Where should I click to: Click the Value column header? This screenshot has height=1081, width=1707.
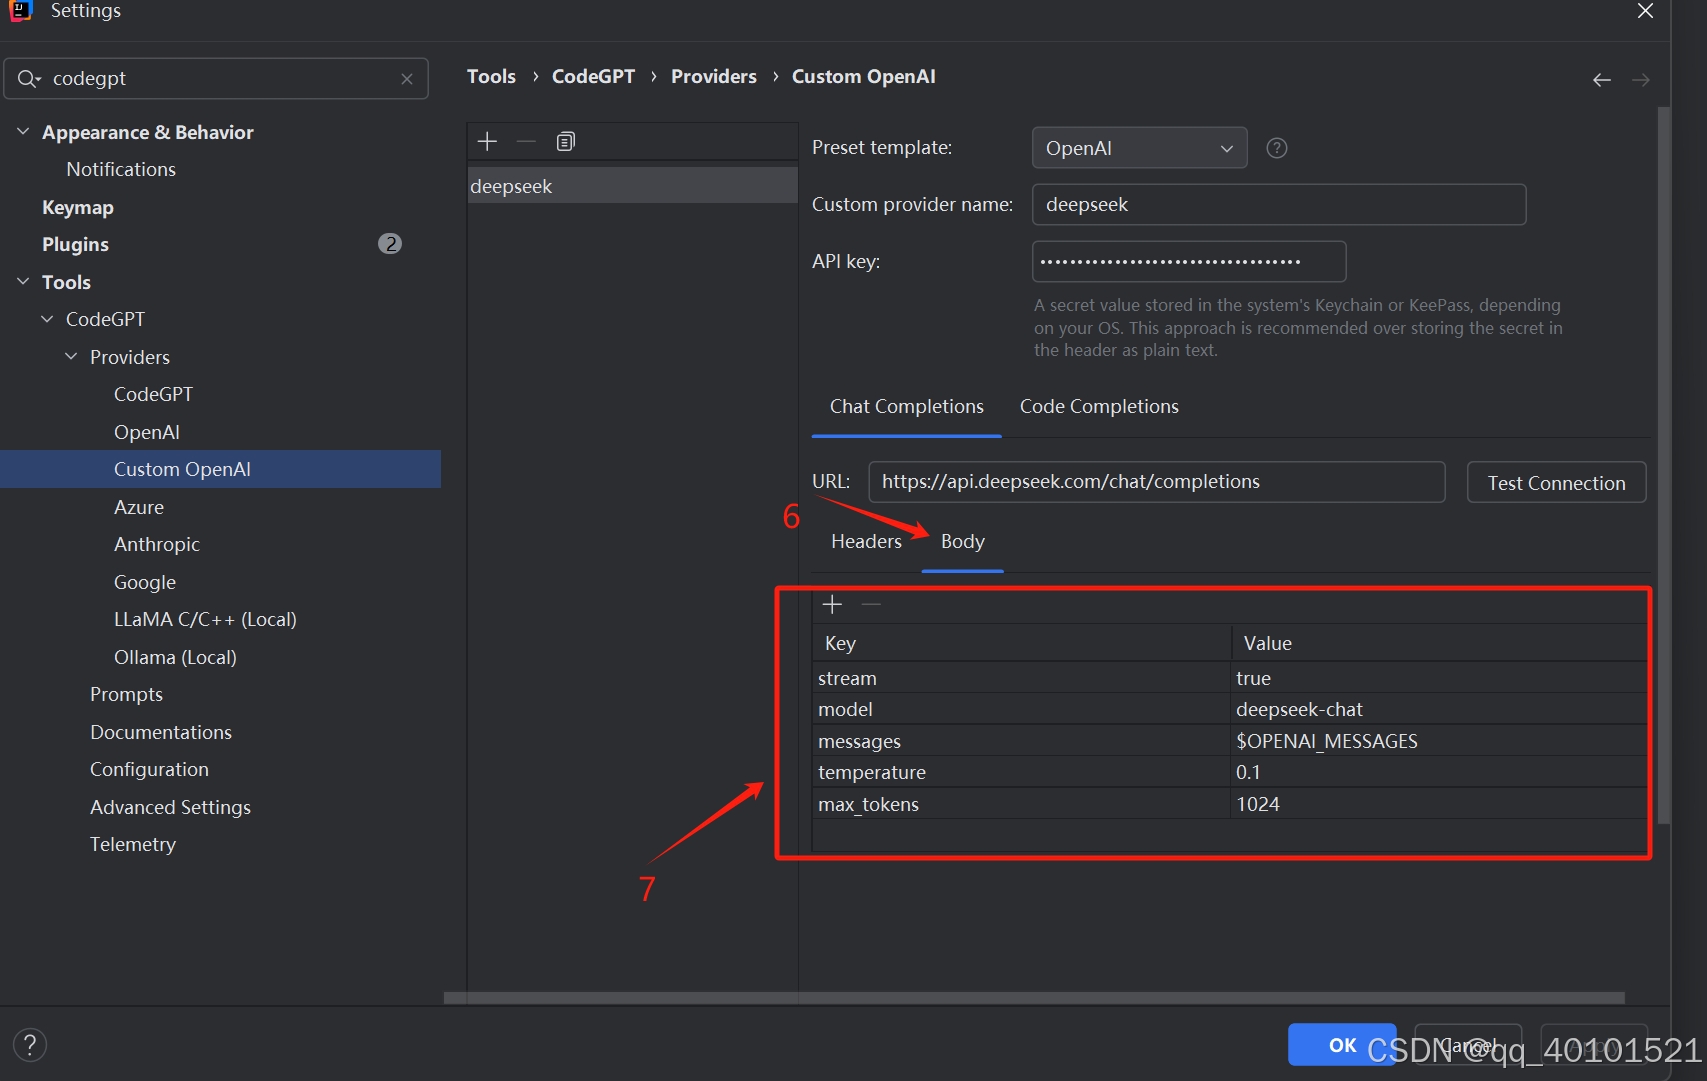click(x=1439, y=643)
